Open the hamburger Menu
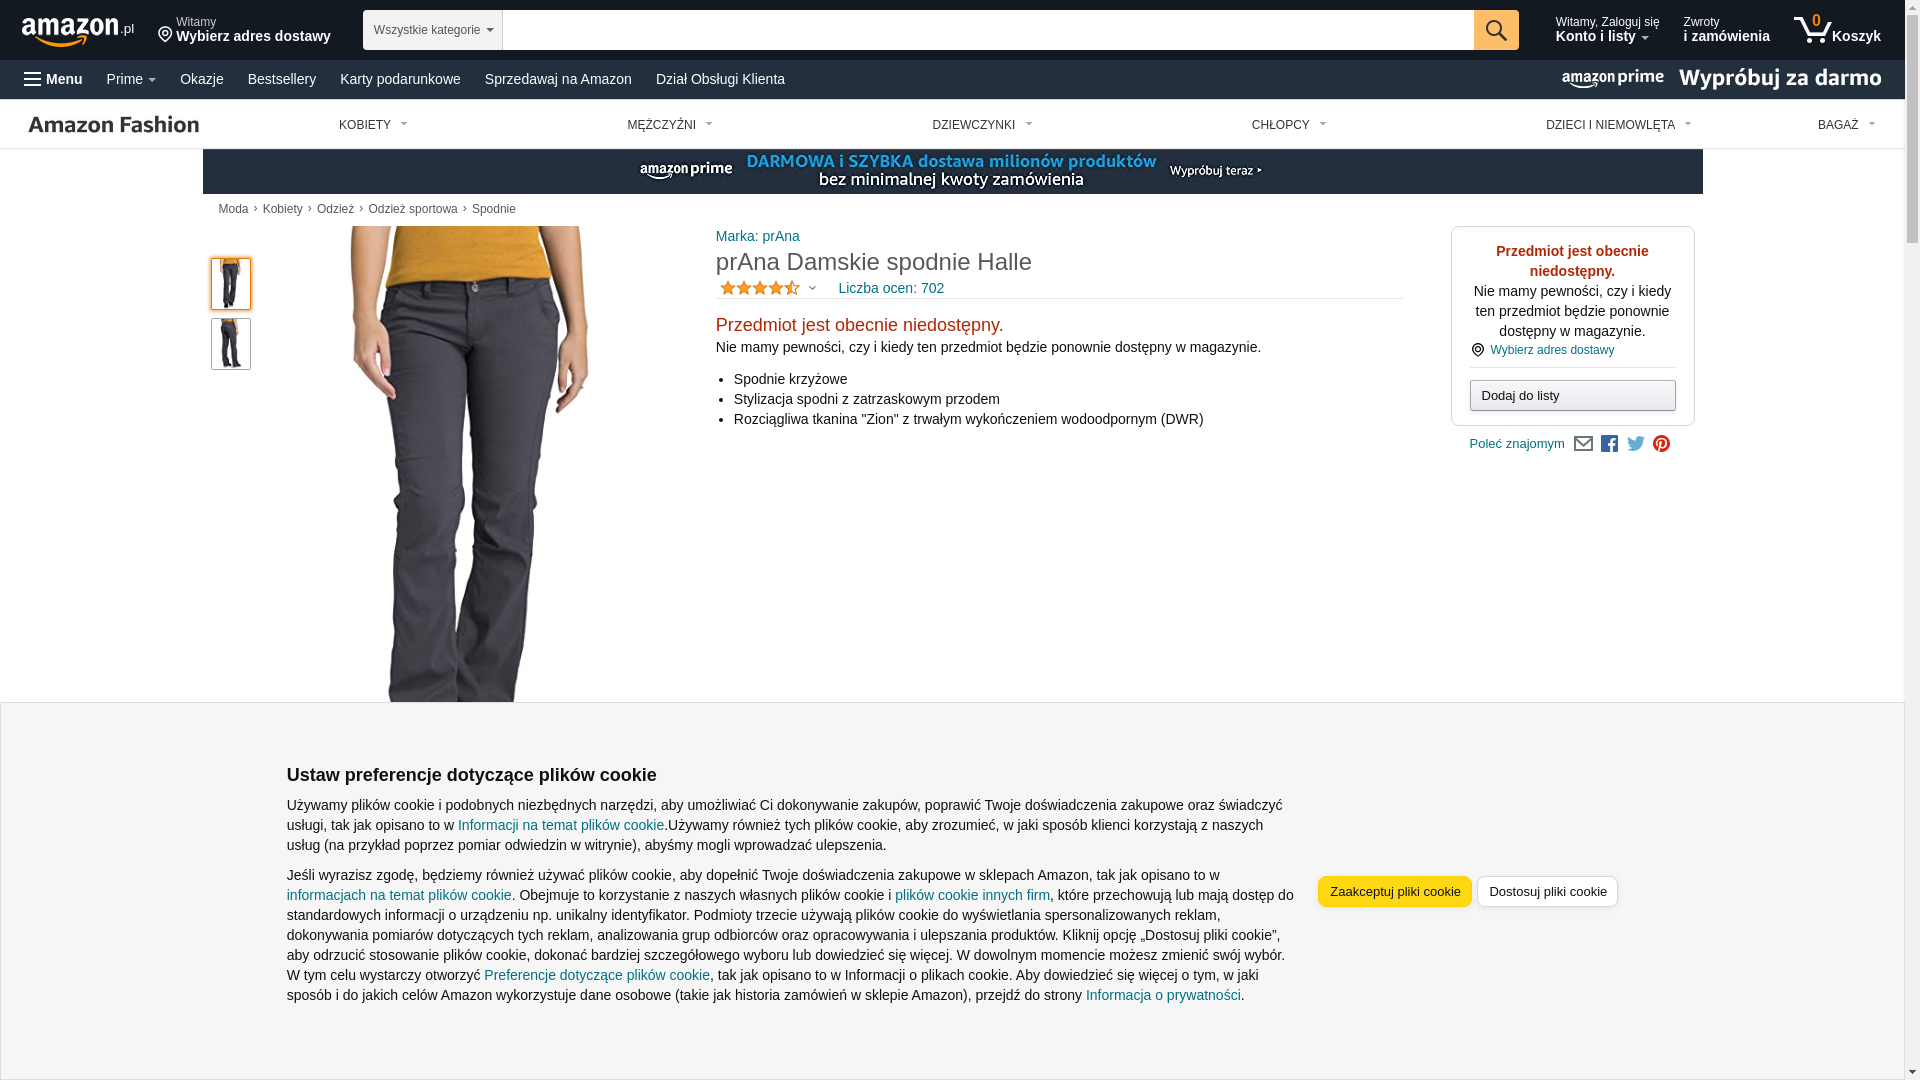 tap(53, 79)
